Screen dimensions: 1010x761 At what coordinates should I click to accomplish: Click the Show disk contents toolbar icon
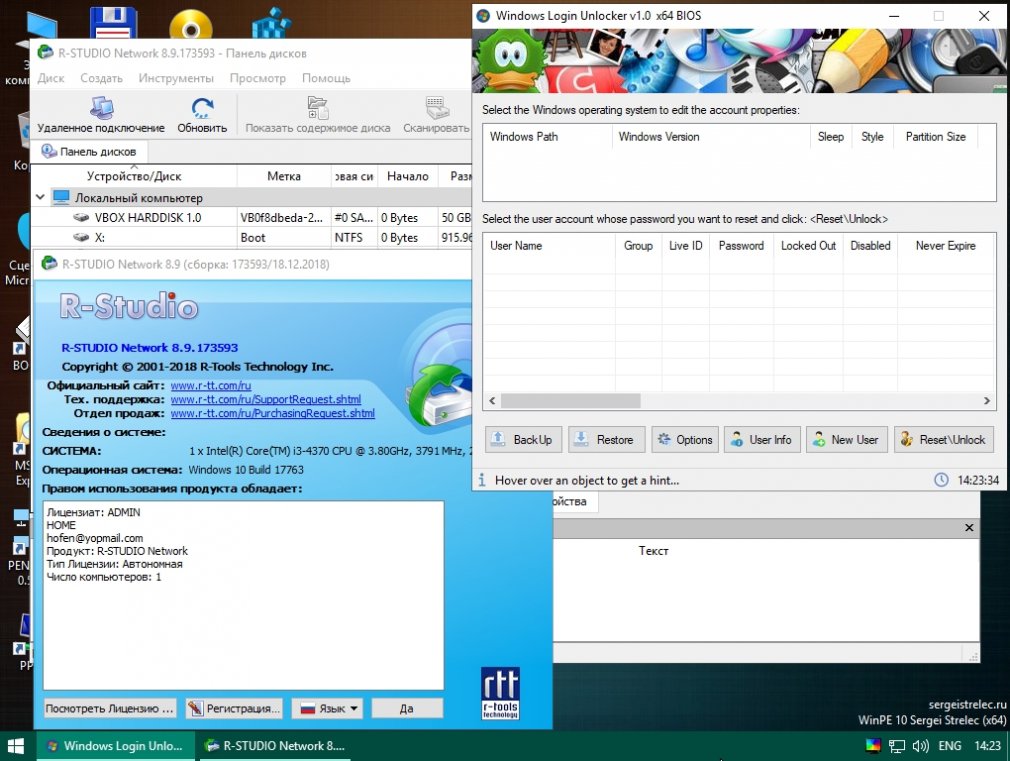318,108
